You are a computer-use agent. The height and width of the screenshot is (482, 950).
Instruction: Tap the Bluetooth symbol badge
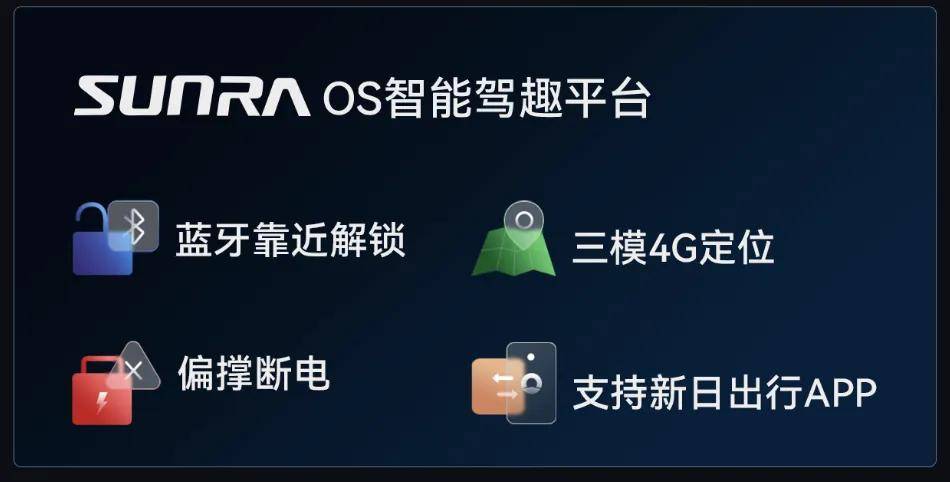click(x=134, y=226)
